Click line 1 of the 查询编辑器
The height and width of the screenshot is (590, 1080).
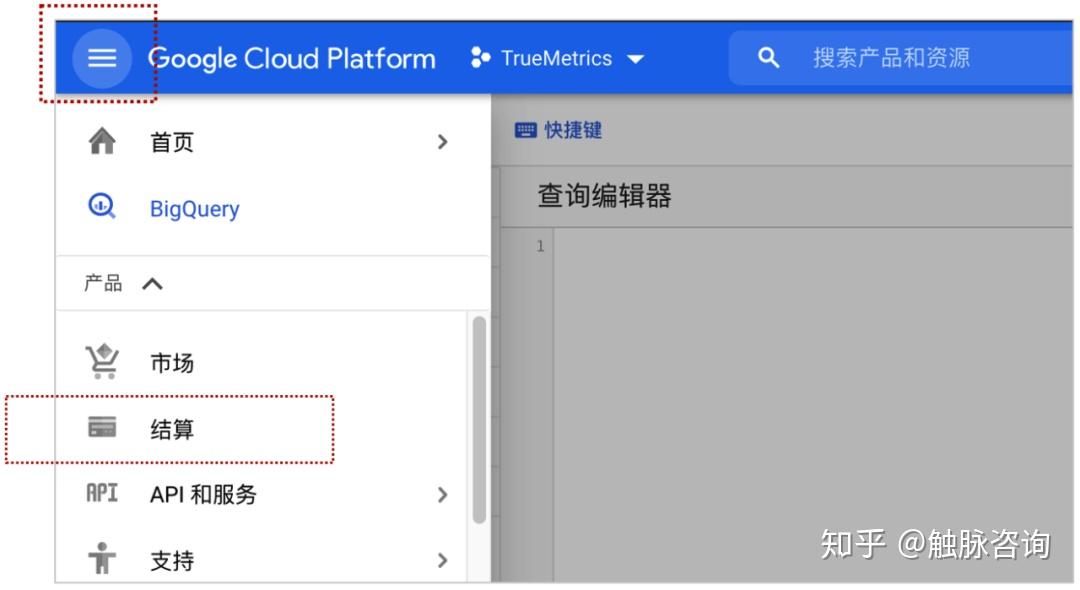point(700,243)
